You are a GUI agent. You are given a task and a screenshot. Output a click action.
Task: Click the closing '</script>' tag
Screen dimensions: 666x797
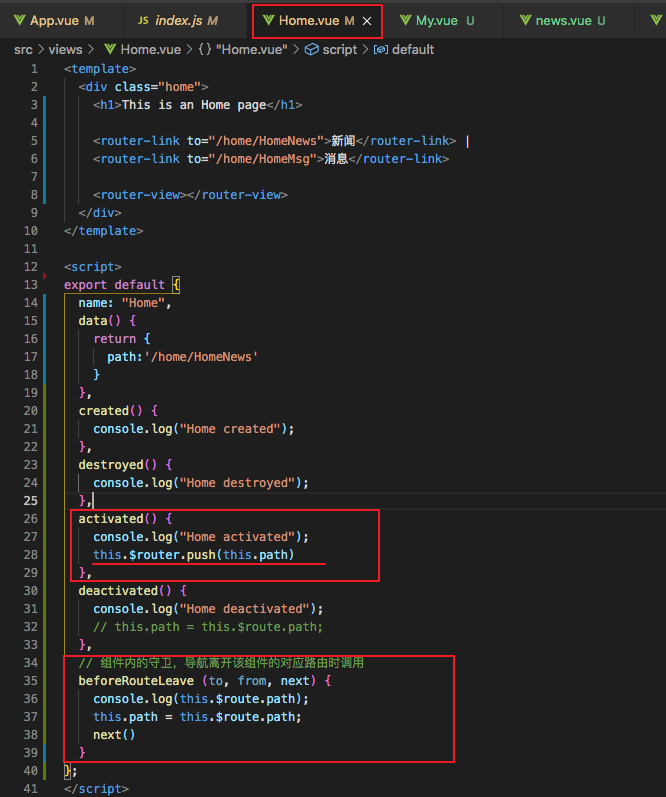click(x=96, y=788)
